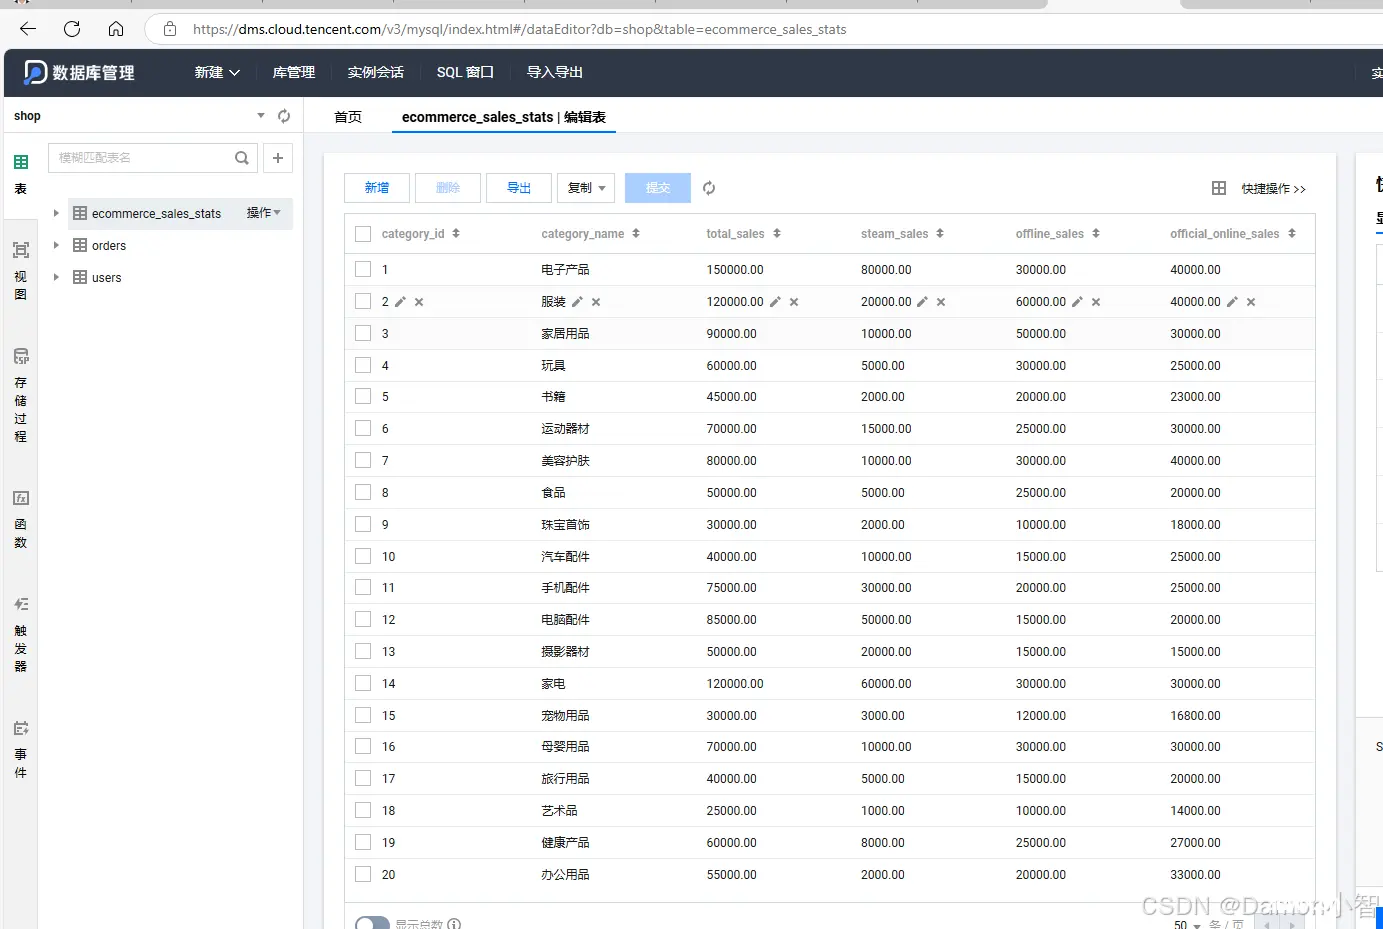Click the refresh icon beside 提交 button
The width and height of the screenshot is (1383, 929).
(709, 188)
